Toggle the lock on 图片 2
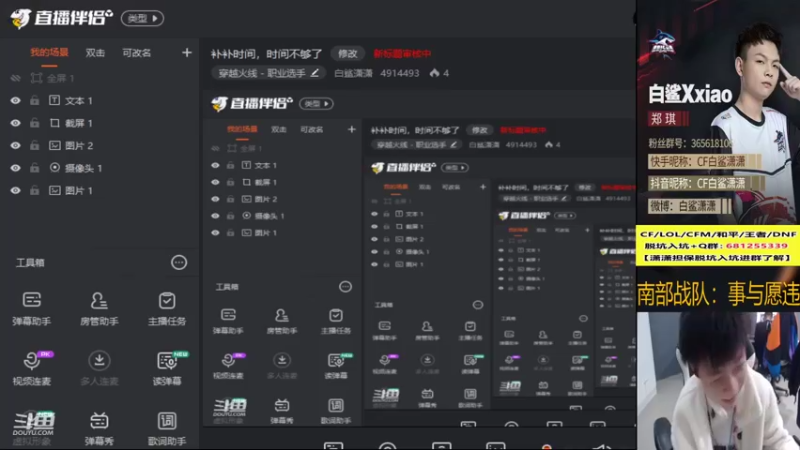The image size is (800, 450). [34, 145]
